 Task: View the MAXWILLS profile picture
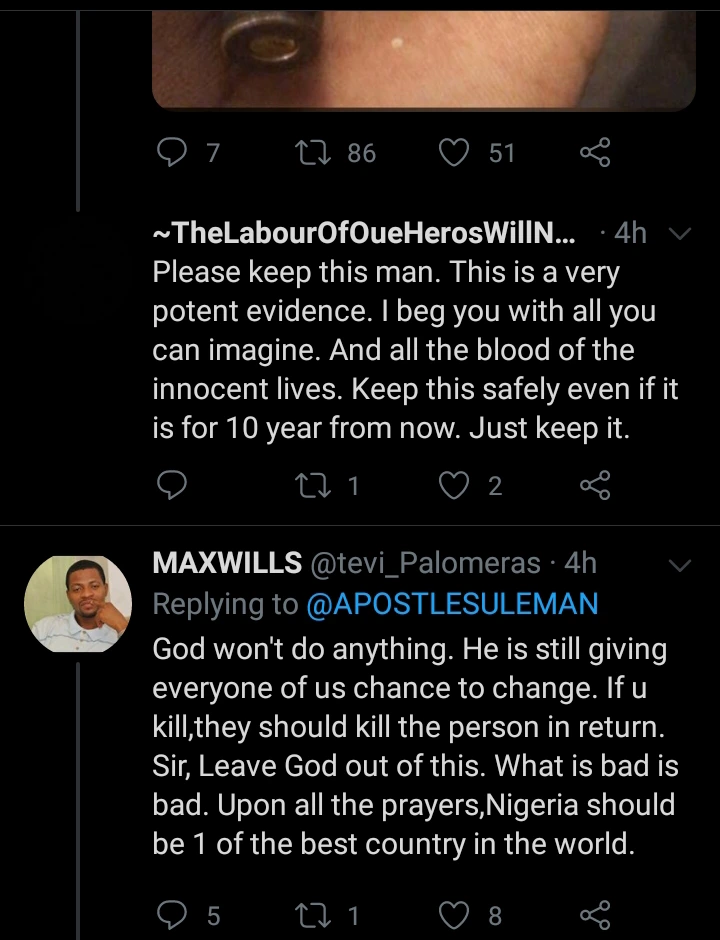point(77,604)
